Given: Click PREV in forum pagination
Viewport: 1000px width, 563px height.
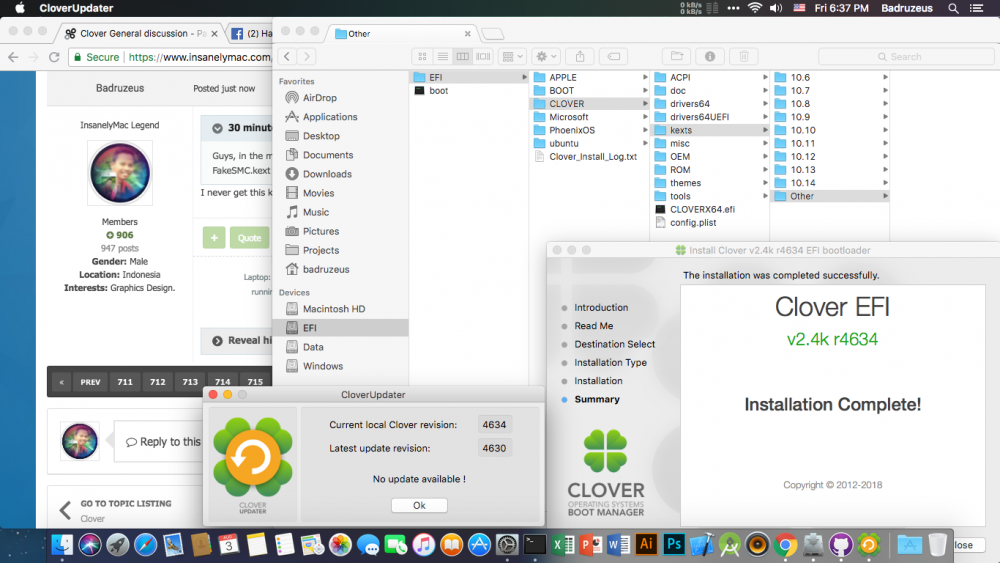Looking at the screenshot, I should [x=90, y=382].
